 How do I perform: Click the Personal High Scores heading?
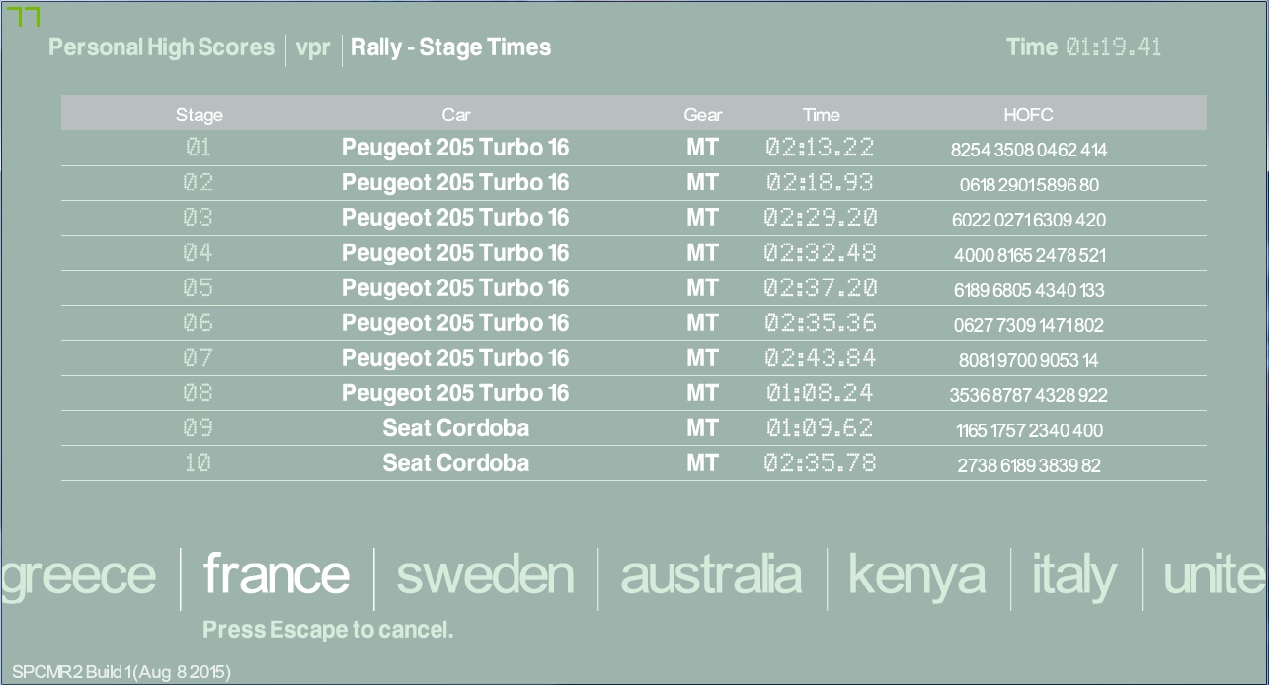pyautogui.click(x=161, y=47)
